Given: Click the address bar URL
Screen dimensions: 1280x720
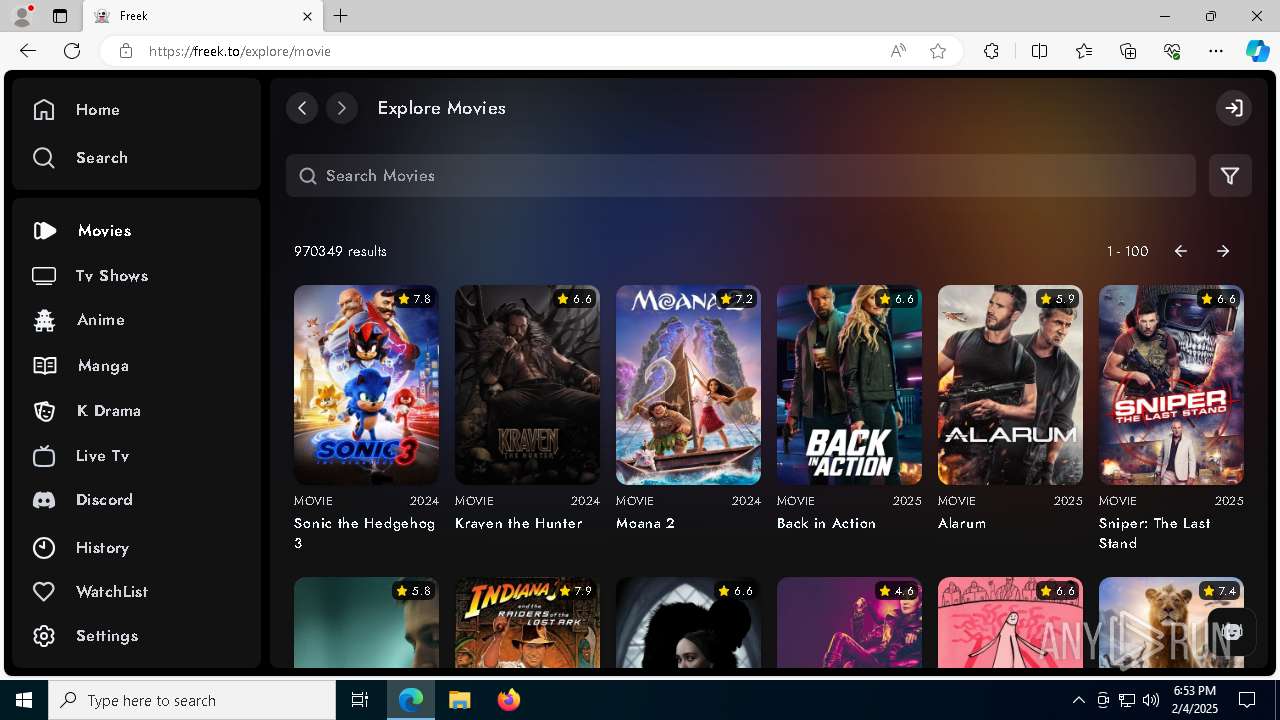Looking at the screenshot, I should (240, 51).
